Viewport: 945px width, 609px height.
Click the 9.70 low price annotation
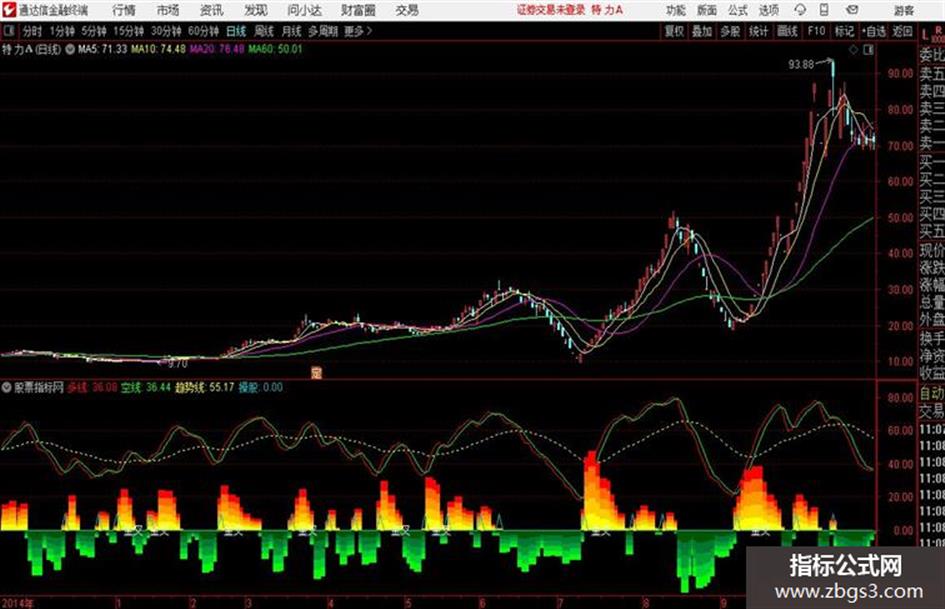point(178,364)
